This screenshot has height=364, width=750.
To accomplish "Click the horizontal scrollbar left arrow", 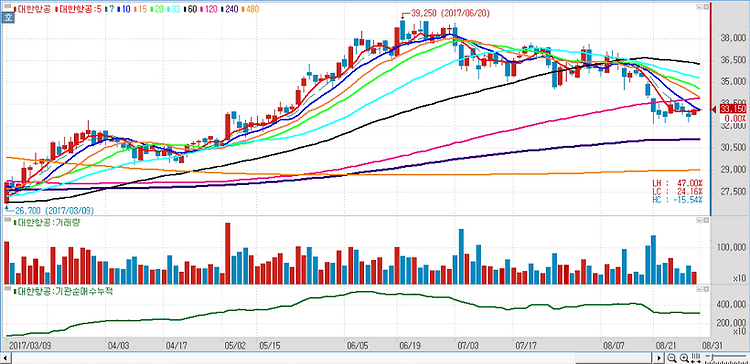I will coord(6,358).
